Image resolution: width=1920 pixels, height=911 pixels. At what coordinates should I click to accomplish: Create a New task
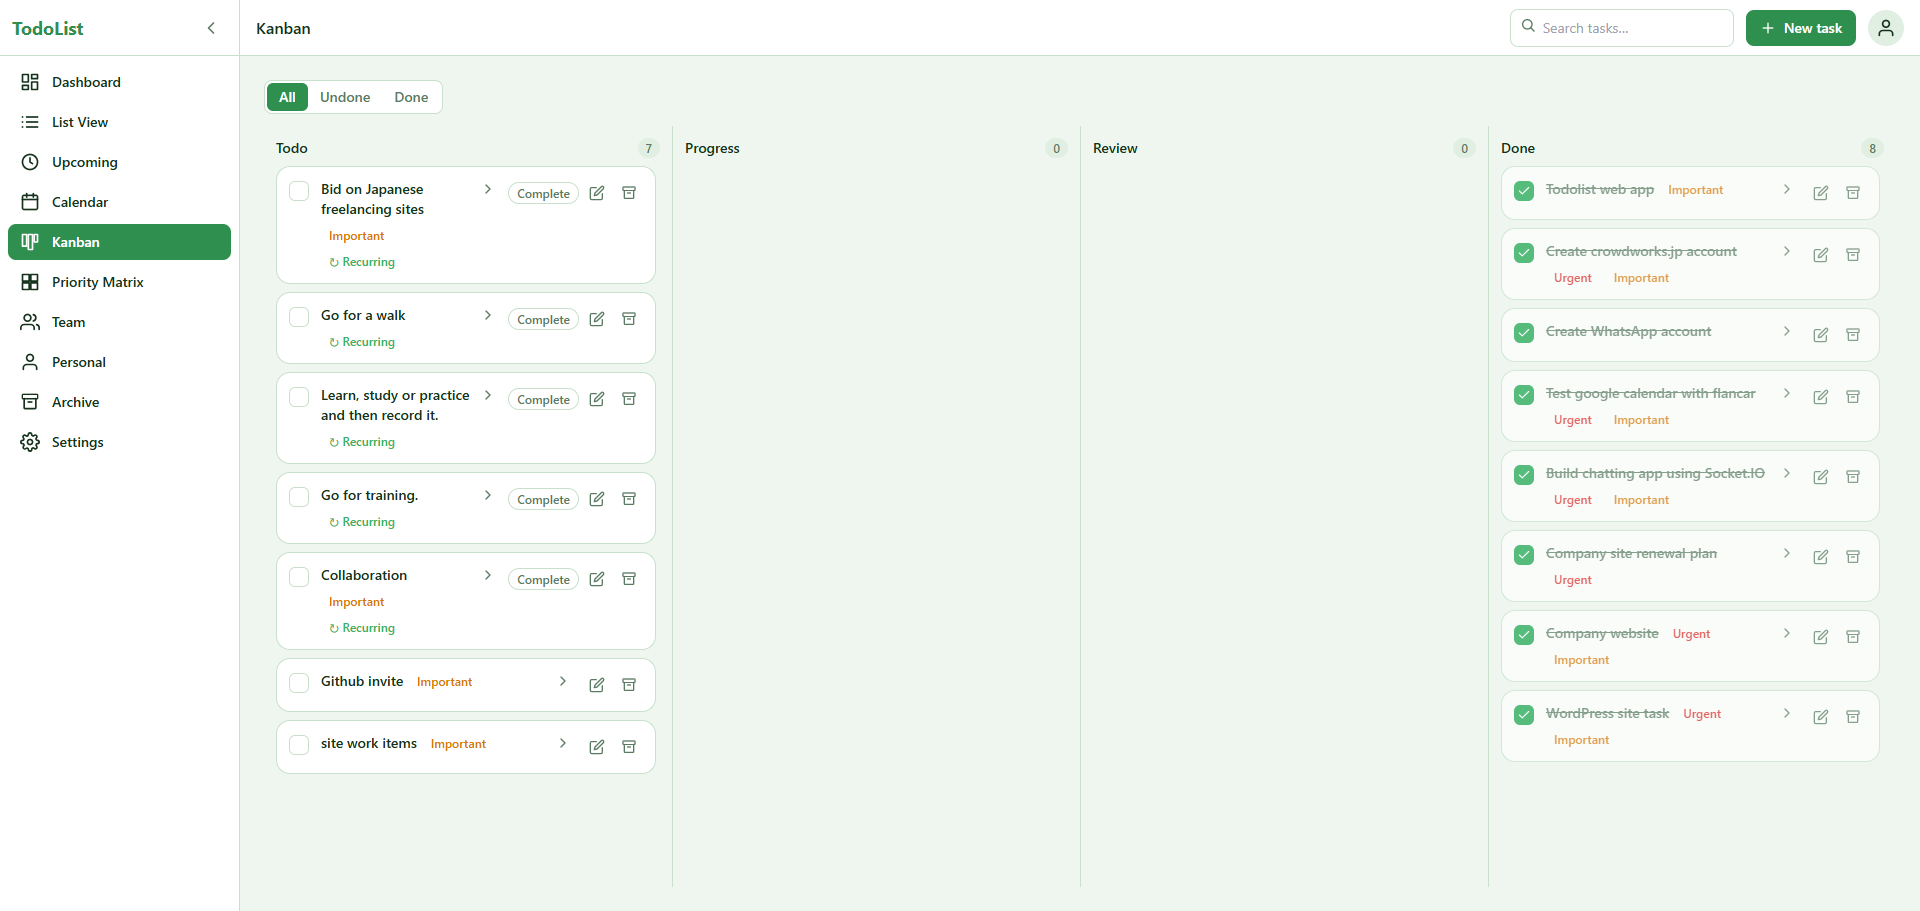click(1801, 28)
